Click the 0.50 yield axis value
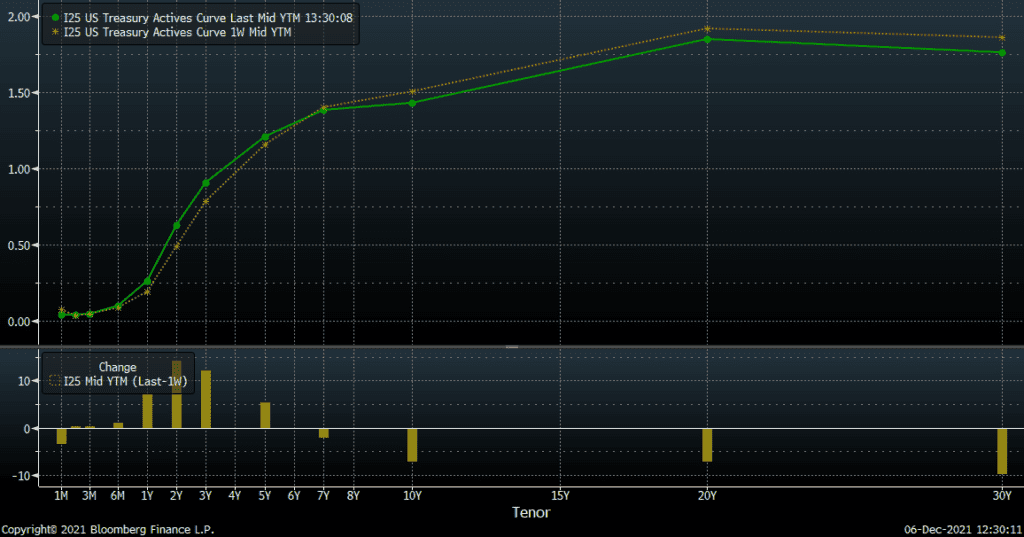 [x=19, y=246]
